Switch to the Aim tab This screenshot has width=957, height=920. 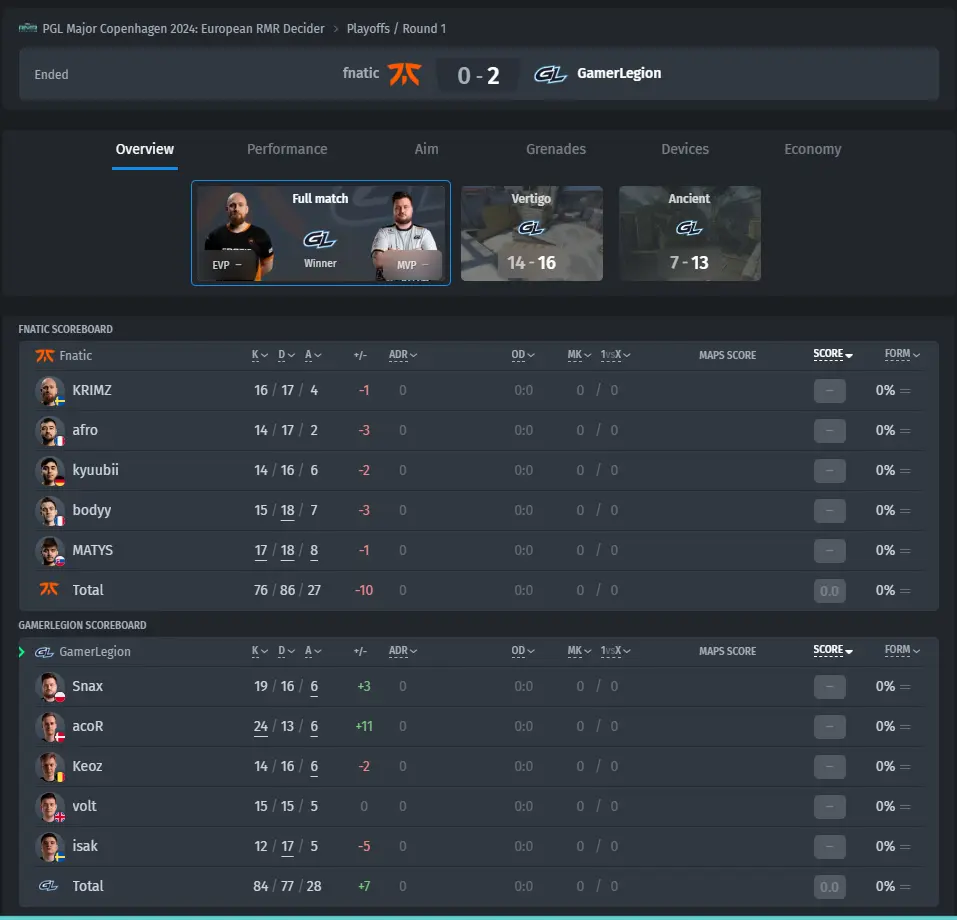click(x=426, y=149)
